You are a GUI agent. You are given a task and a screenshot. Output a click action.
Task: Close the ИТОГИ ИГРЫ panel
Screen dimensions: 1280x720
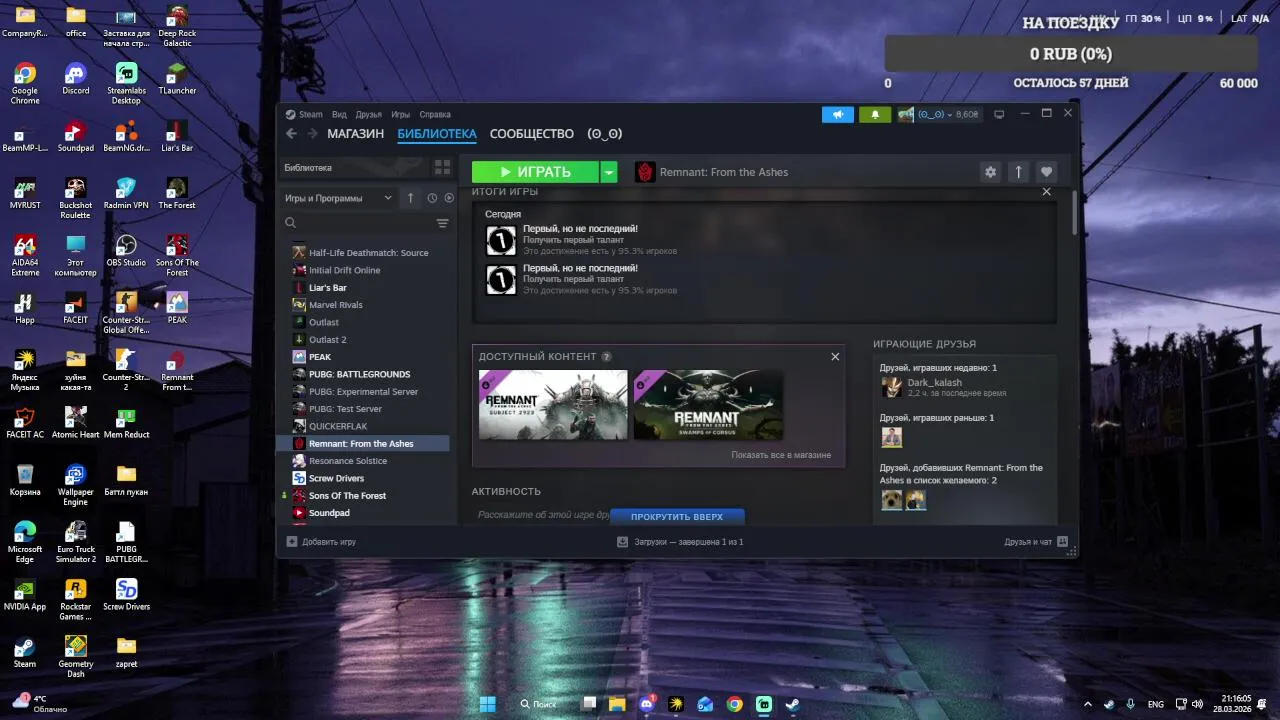pos(1047,191)
